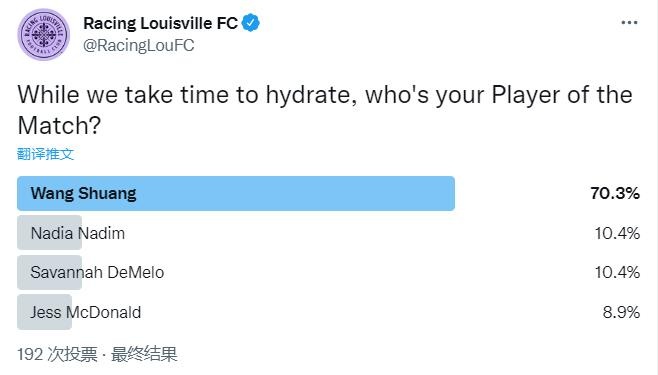
Task: Click the Racing Louisville FC display name
Action: (161, 23)
